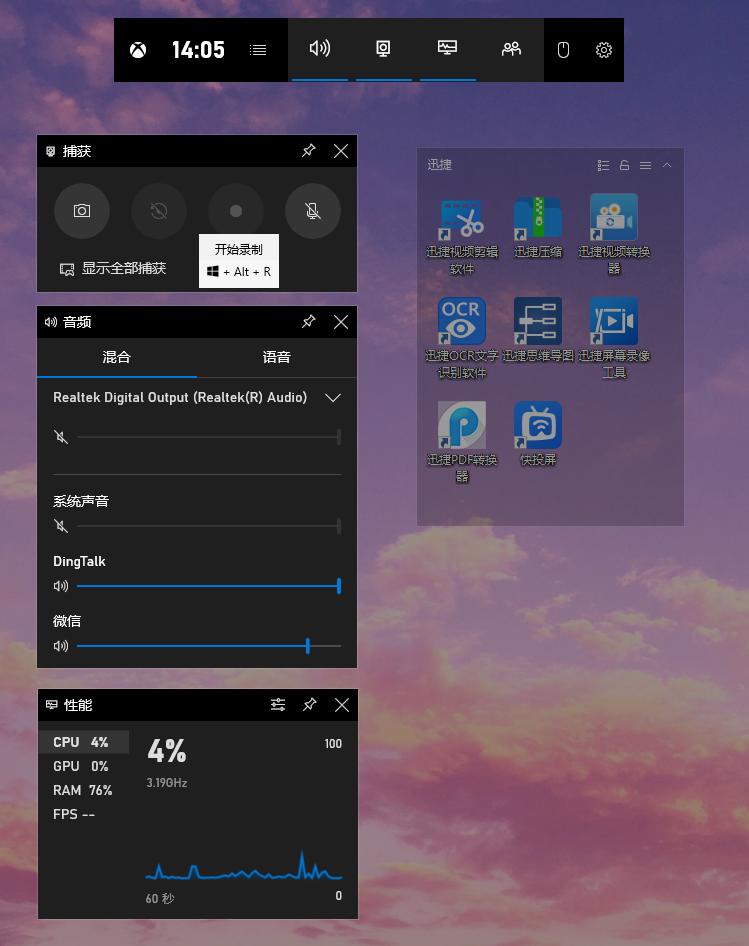The height and width of the screenshot is (946, 749).
Task: Pin the 性能 performance widget
Action: coord(310,705)
